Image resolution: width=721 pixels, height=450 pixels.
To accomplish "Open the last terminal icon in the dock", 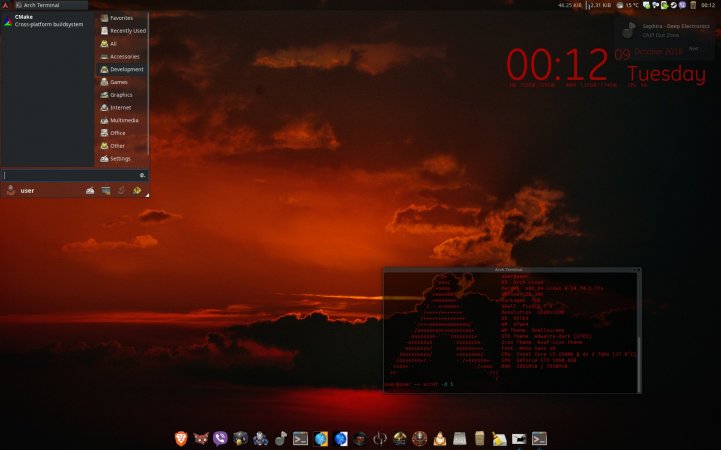I will coord(539,439).
